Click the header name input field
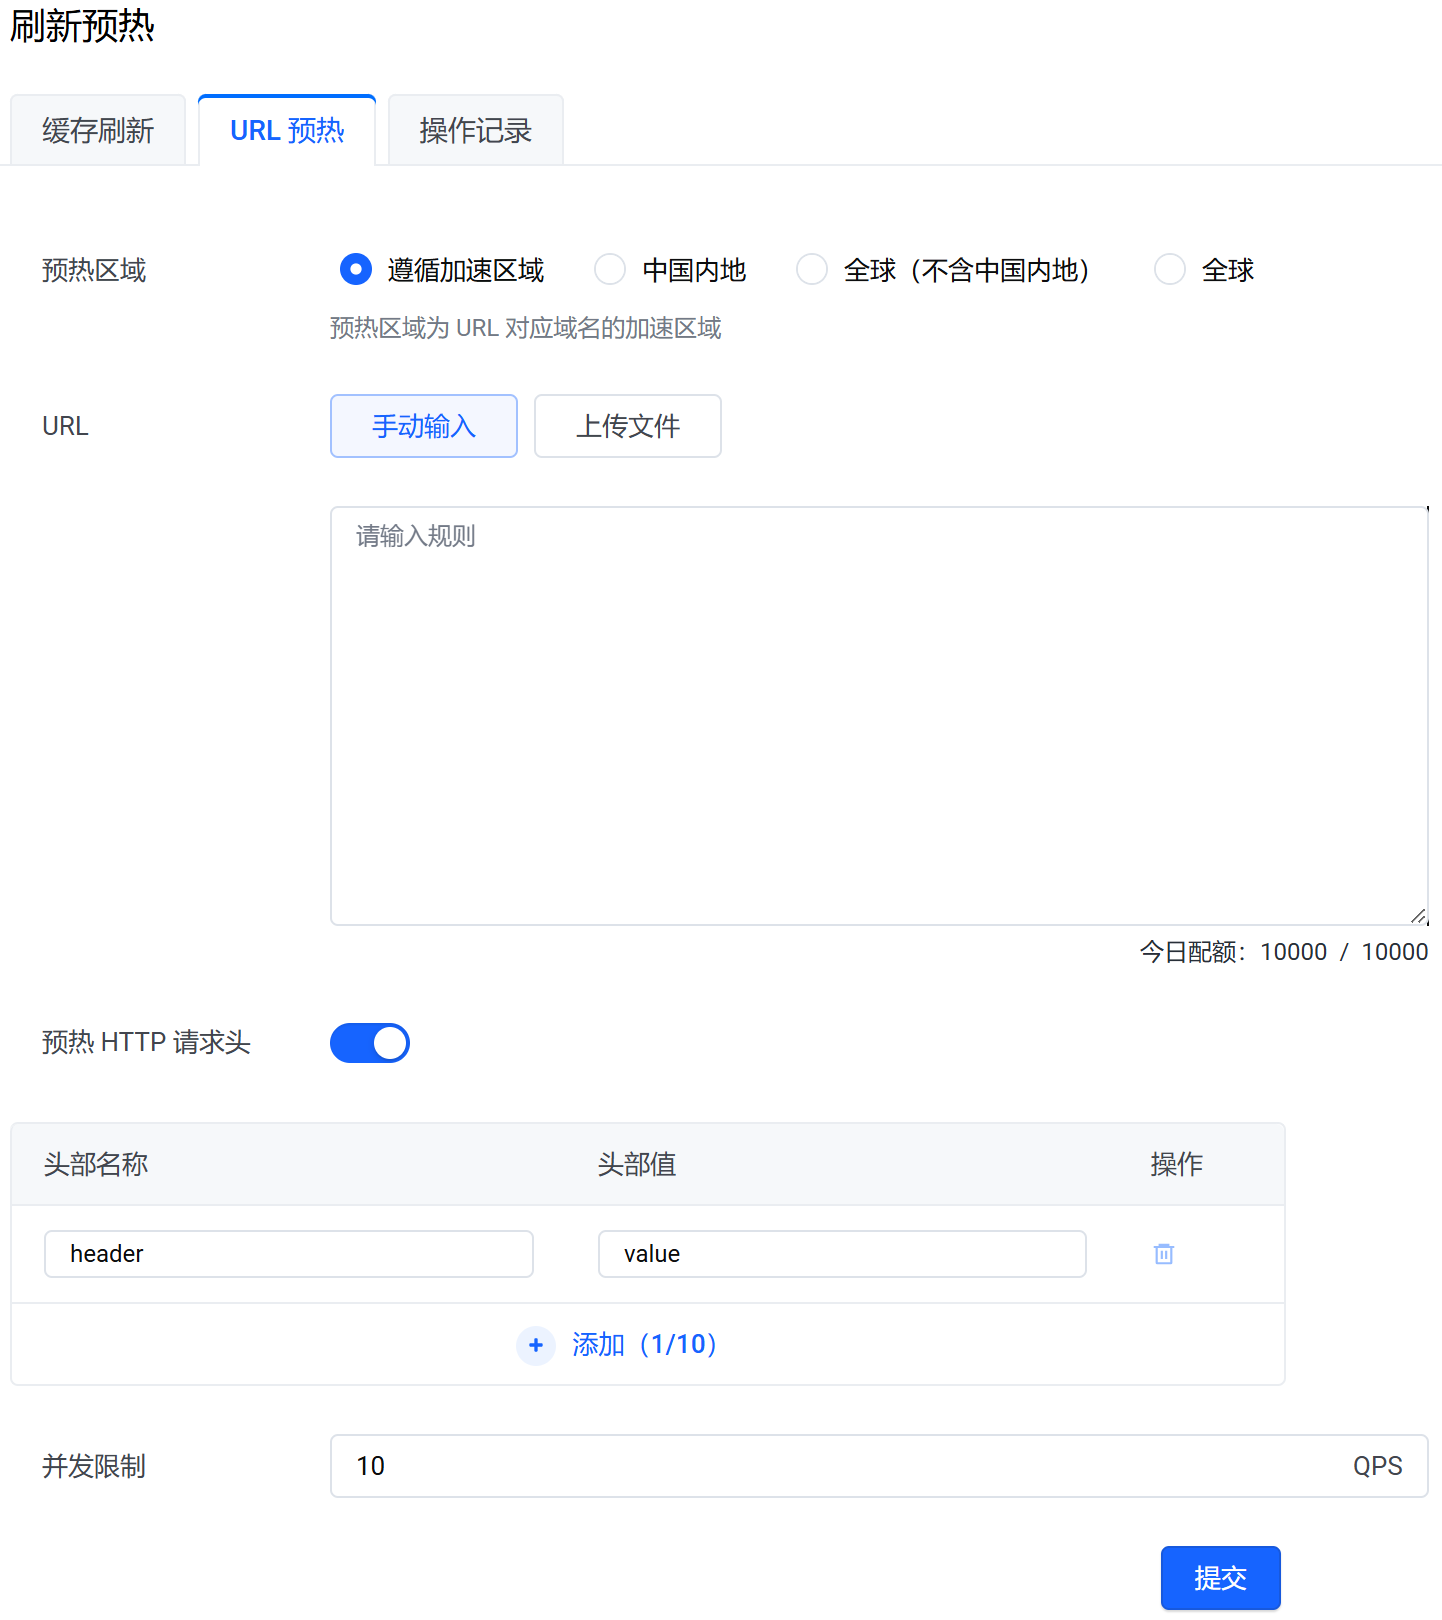Viewport: 1442px width, 1620px height. pyautogui.click(x=289, y=1254)
